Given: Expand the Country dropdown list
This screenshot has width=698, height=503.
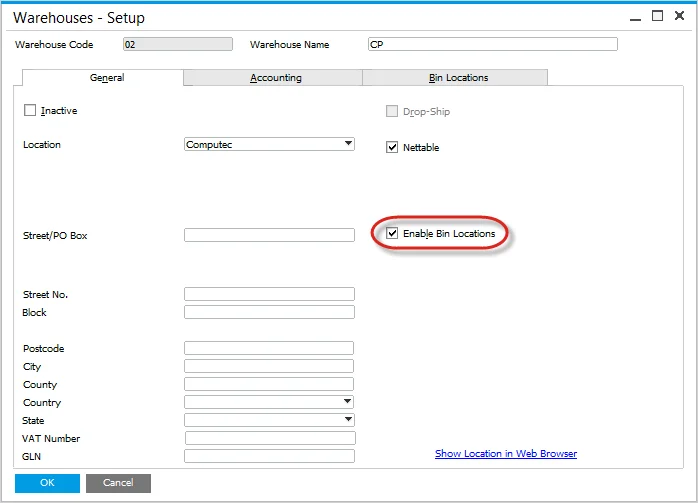Looking at the screenshot, I should (348, 402).
